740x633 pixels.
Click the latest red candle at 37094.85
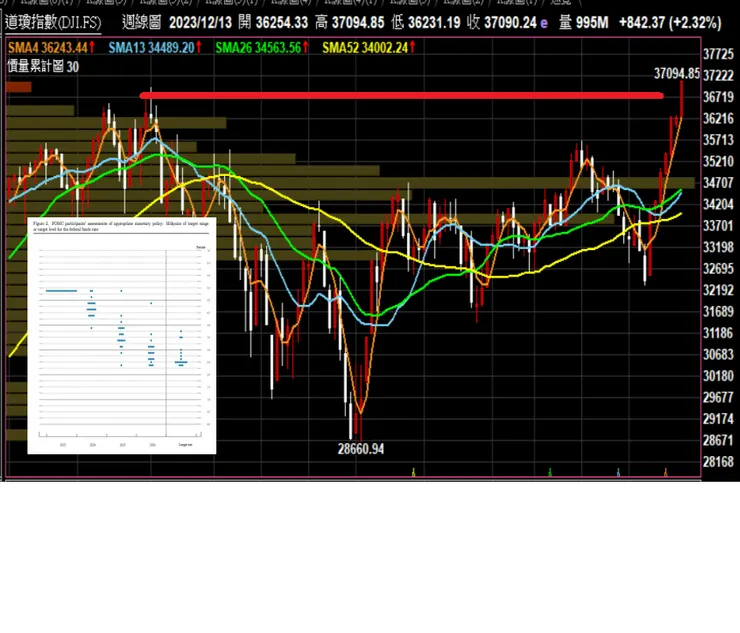pyautogui.click(x=681, y=99)
